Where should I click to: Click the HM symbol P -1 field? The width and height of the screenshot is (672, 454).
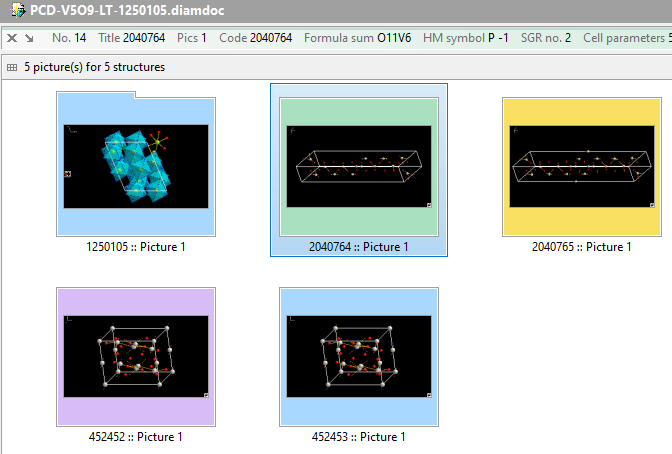pyautogui.click(x=466, y=38)
